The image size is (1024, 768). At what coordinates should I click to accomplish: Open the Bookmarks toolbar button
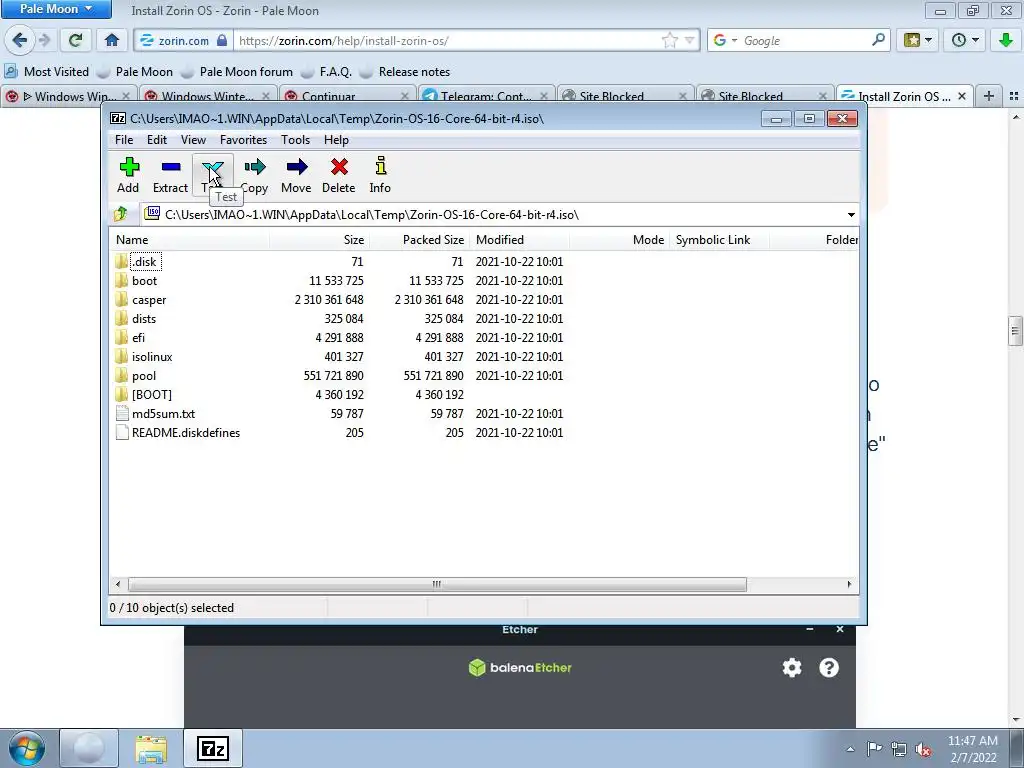[918, 40]
